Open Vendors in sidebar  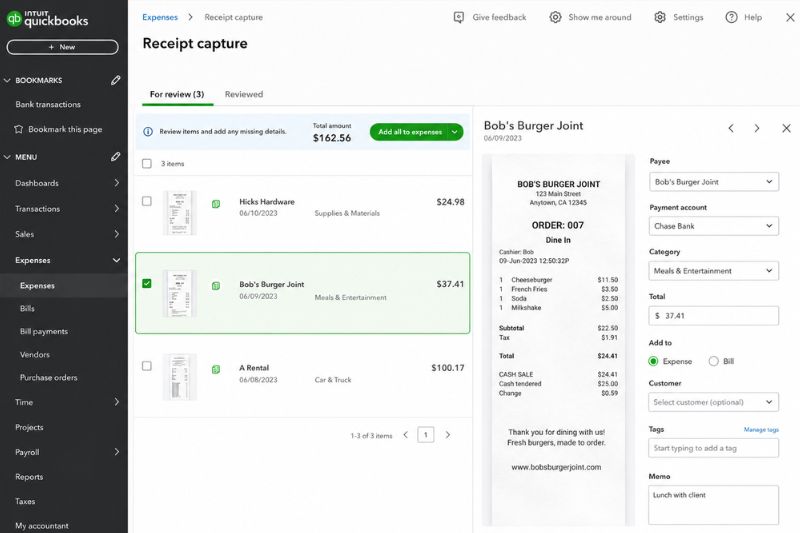pos(35,354)
